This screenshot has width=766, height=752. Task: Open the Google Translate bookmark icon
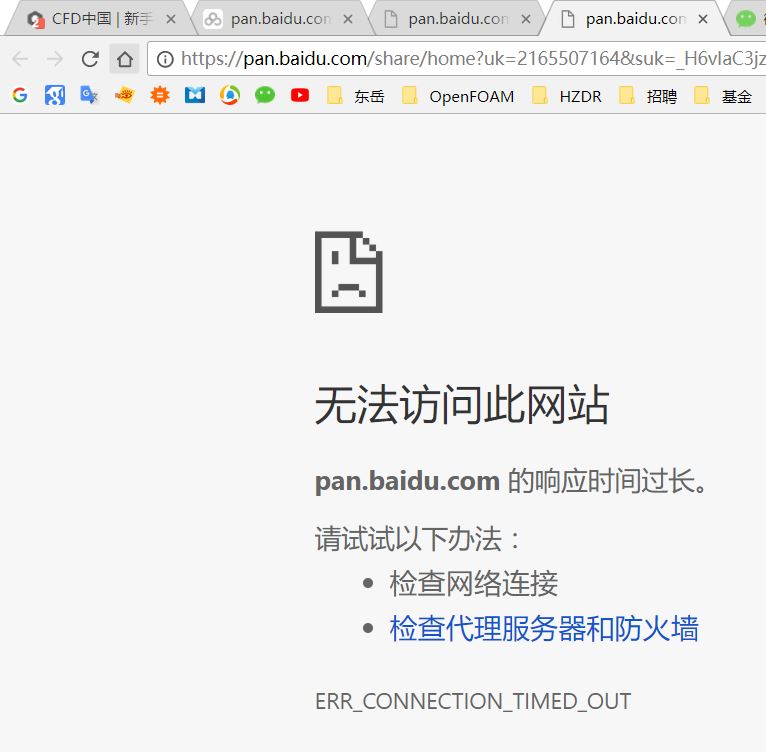(x=89, y=95)
